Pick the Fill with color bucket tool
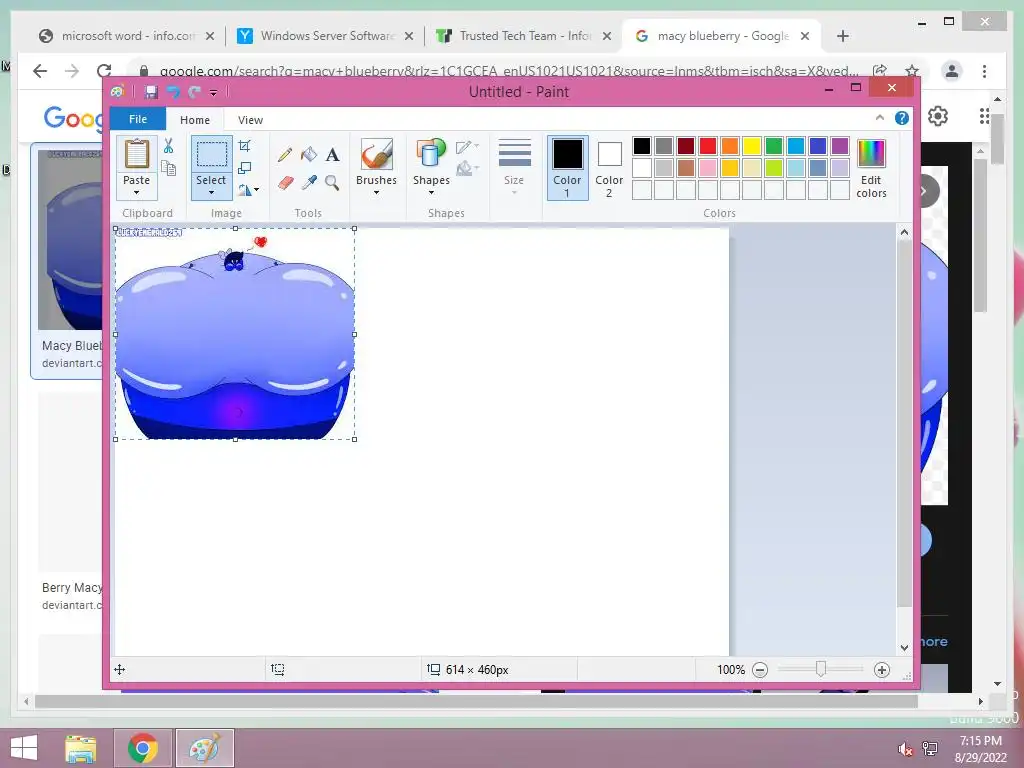The width and height of the screenshot is (1024, 768). pos(309,155)
